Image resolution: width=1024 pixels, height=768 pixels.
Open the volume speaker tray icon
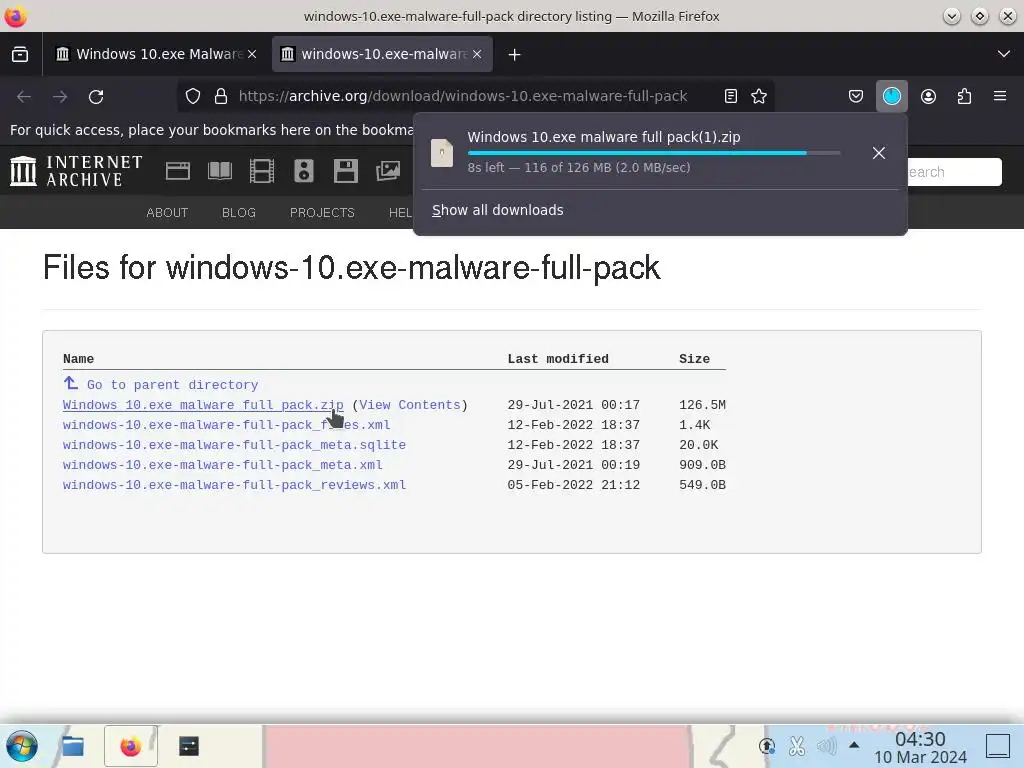[x=827, y=745]
